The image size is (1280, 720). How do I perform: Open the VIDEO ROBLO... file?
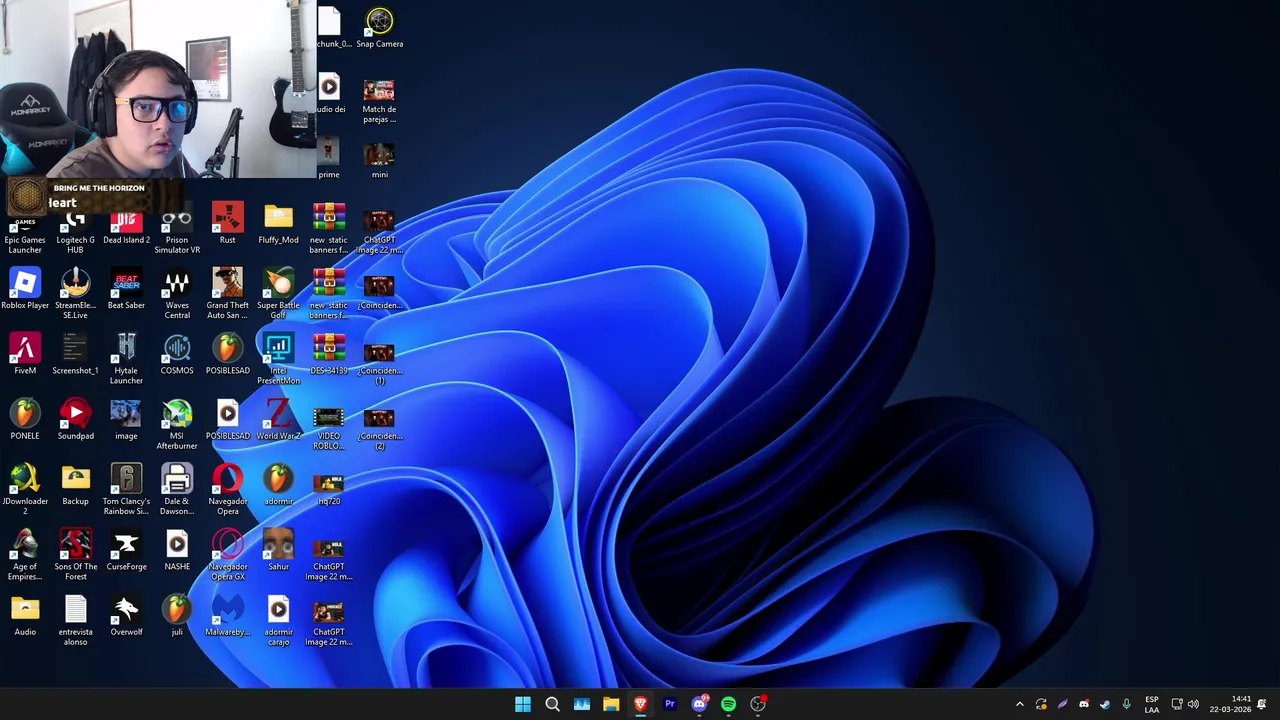click(x=329, y=425)
